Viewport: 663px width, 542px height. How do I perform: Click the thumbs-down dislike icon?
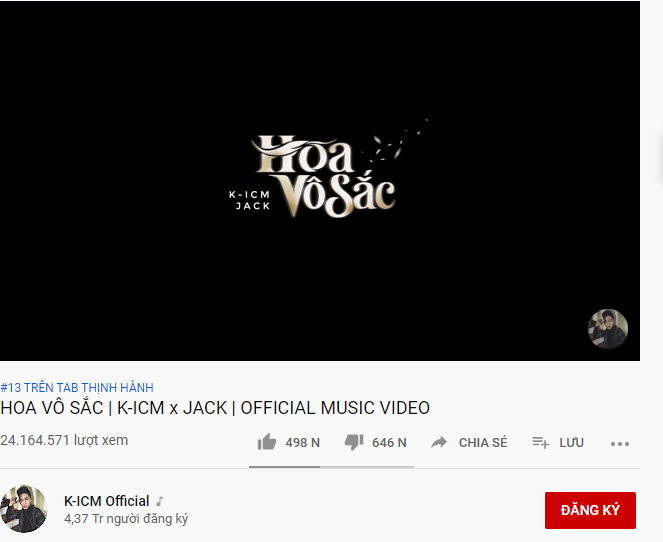point(354,442)
